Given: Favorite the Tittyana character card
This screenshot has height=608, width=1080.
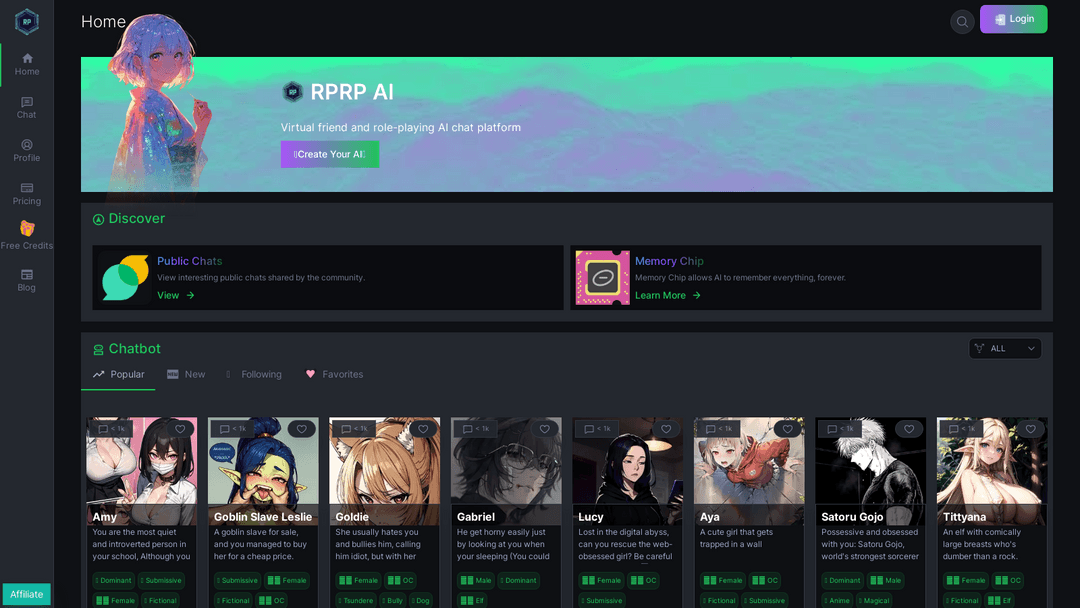Looking at the screenshot, I should [1031, 428].
